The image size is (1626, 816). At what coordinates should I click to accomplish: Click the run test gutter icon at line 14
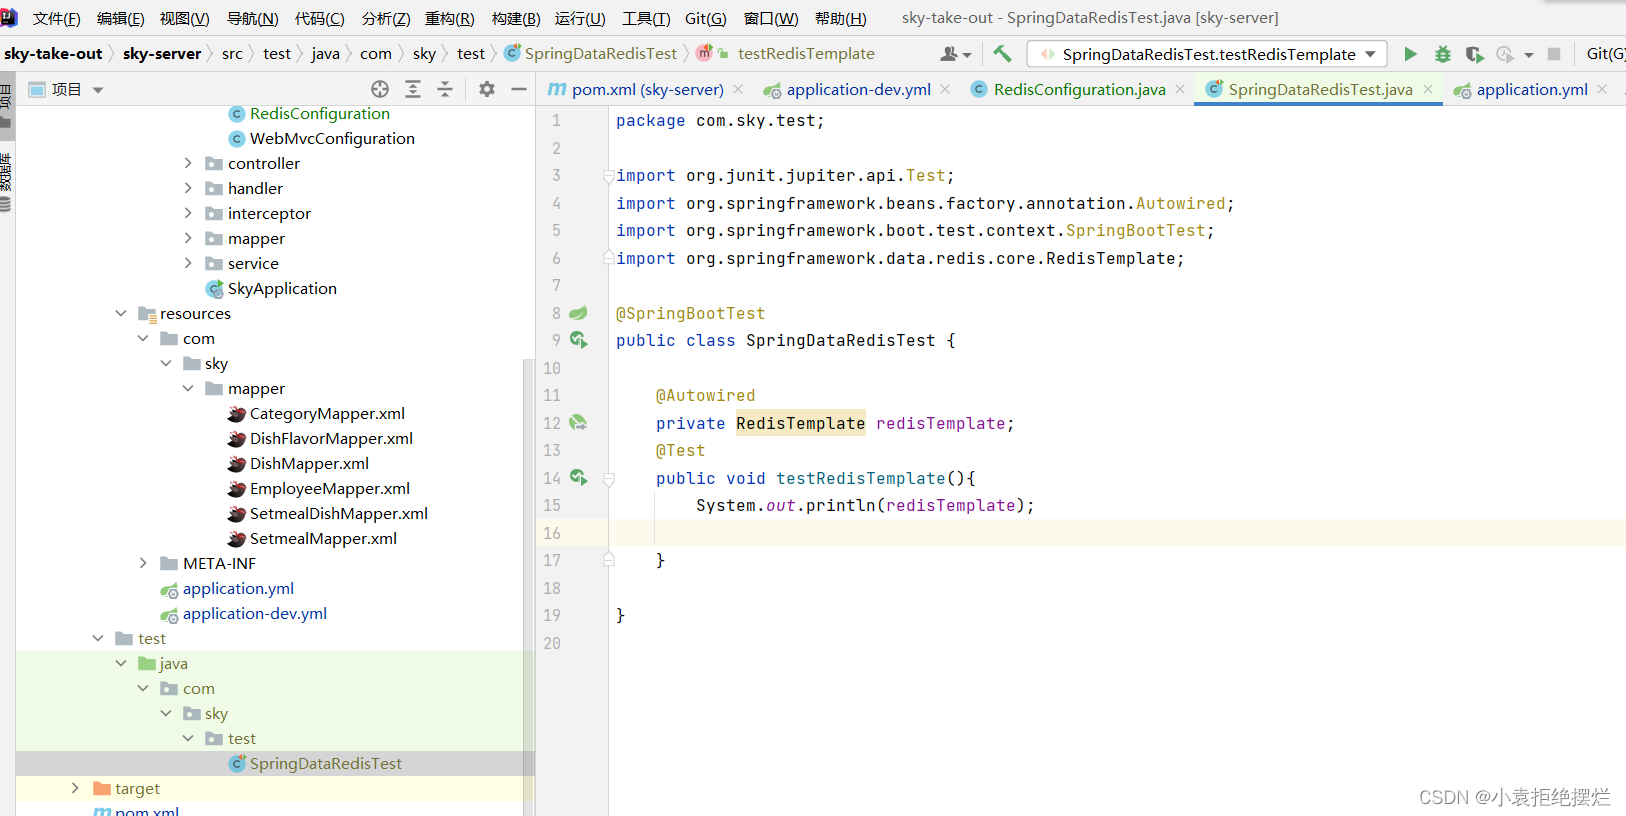click(x=578, y=478)
